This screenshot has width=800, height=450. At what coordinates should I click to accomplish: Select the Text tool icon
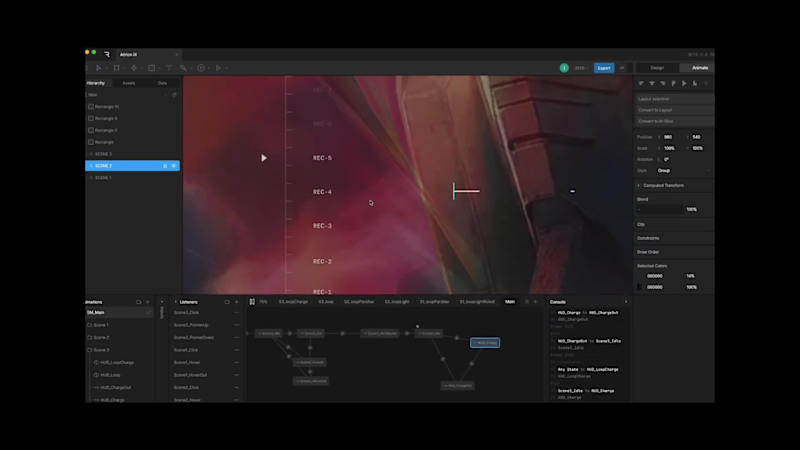coord(169,68)
